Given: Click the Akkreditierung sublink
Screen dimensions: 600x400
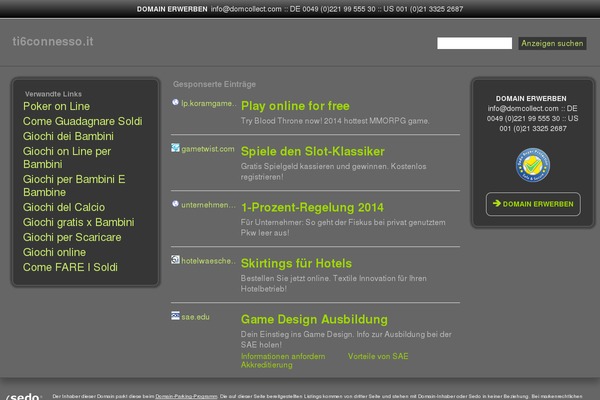Looking at the screenshot, I should (267, 365).
